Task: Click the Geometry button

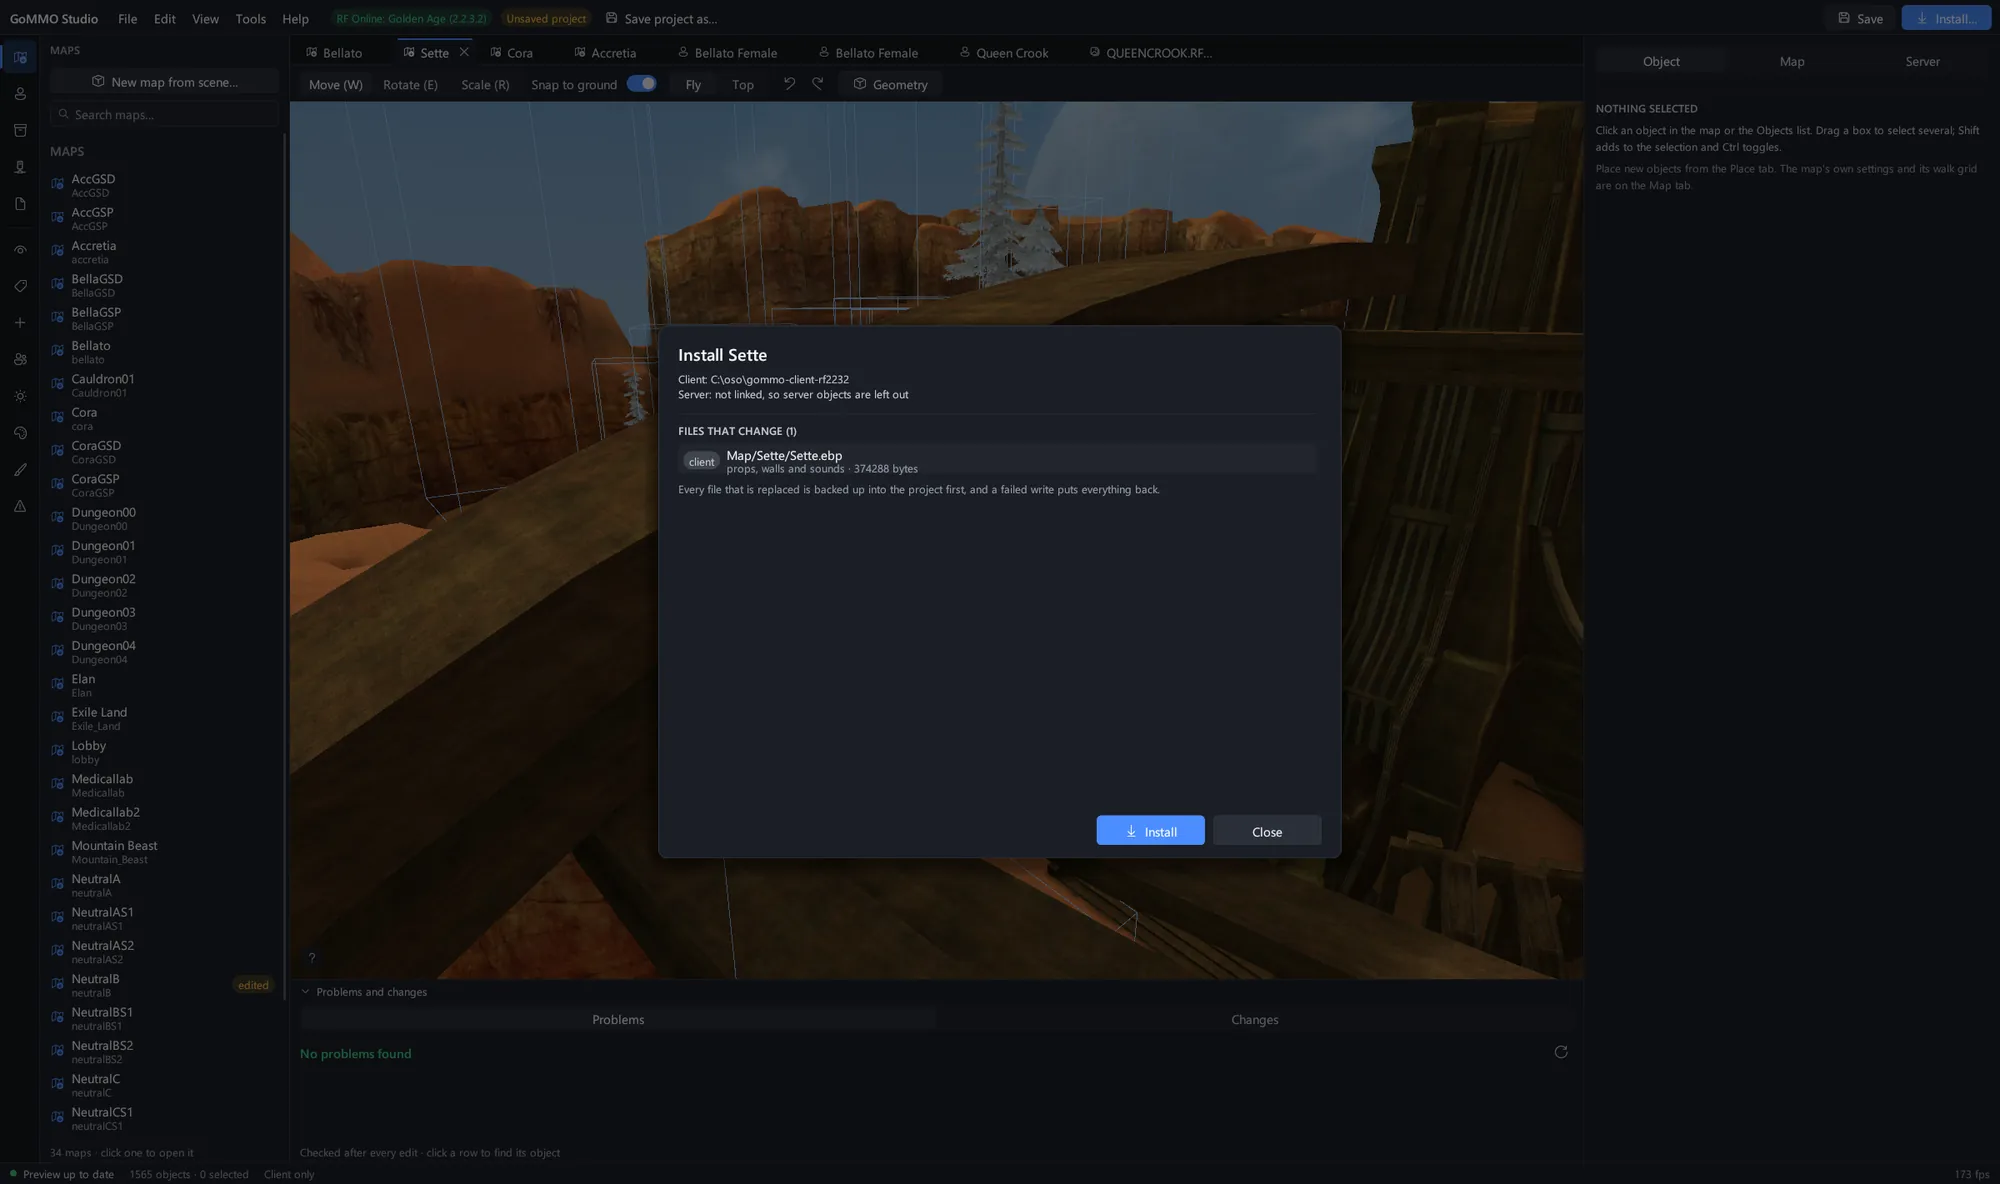Action: (890, 85)
